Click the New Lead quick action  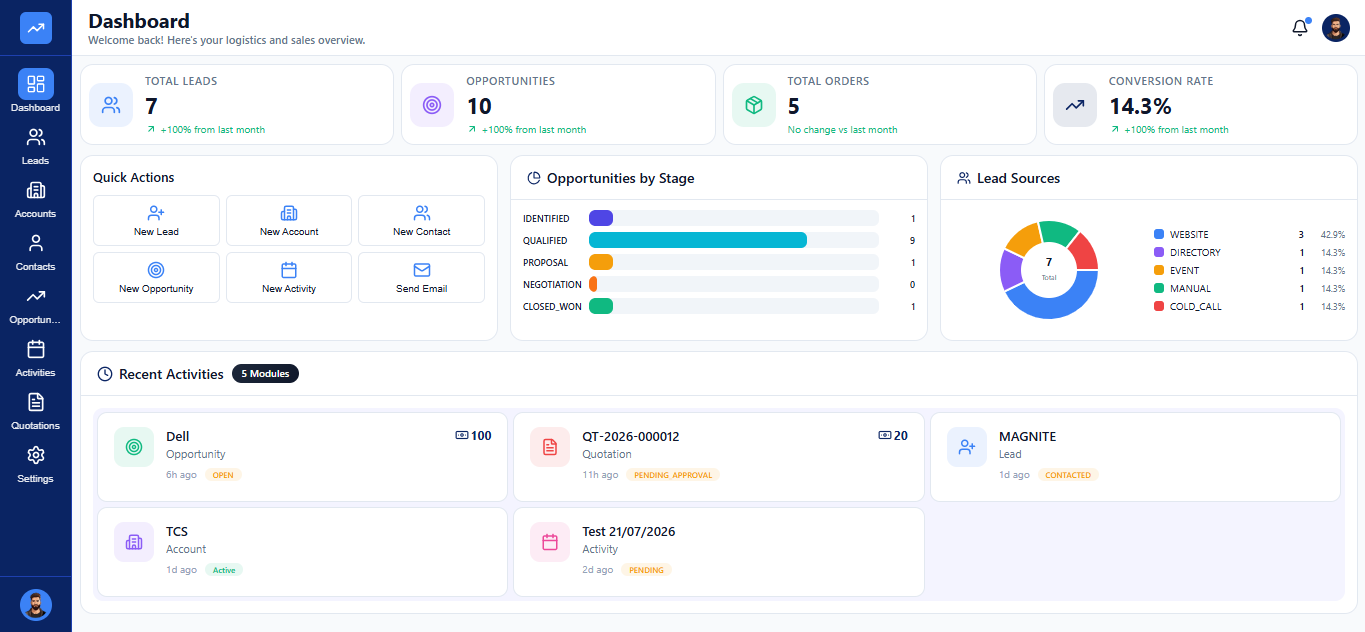click(x=156, y=220)
